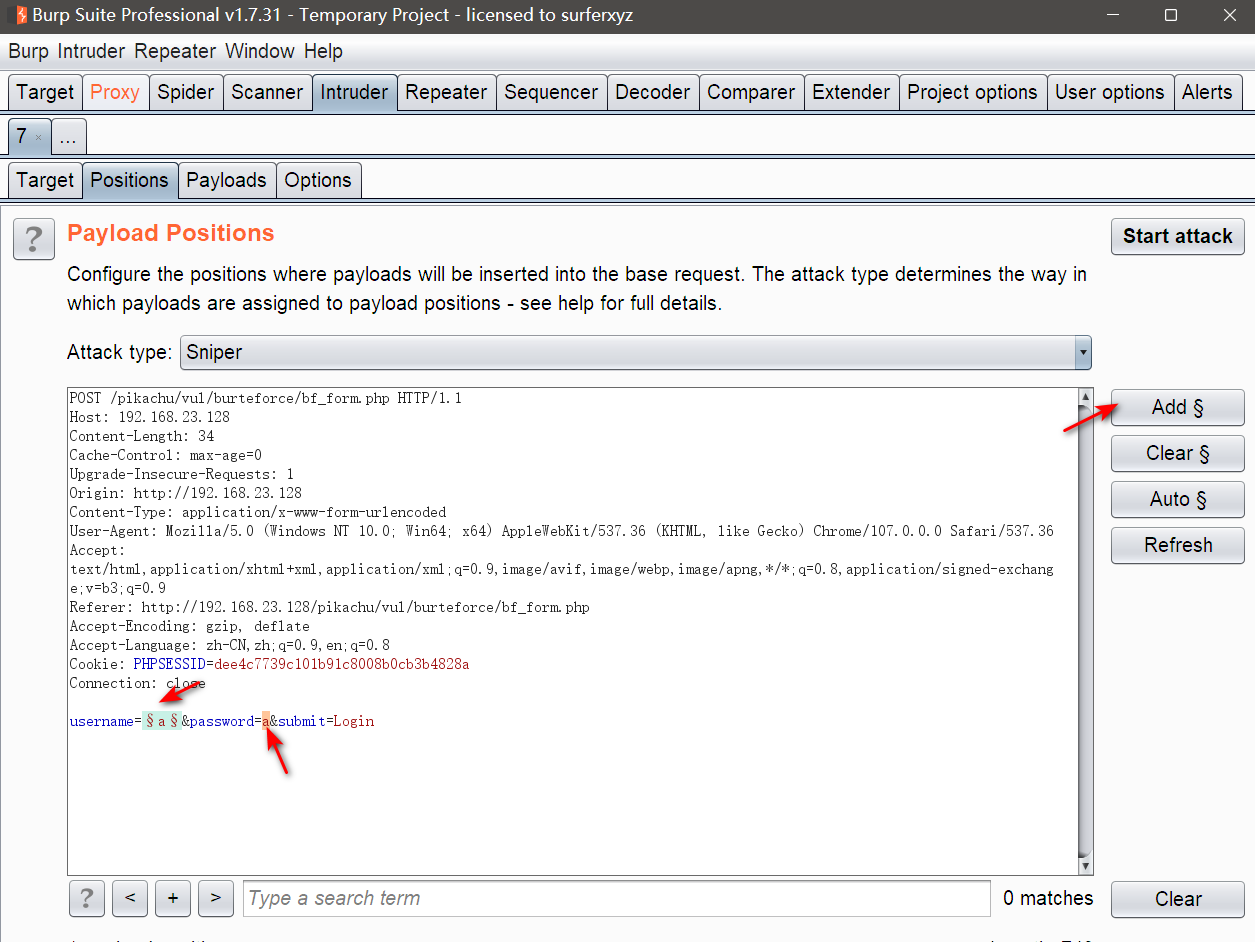Viewport: 1255px width, 942px height.
Task: Close Intruder attack tab 7
Action: pos(39,137)
